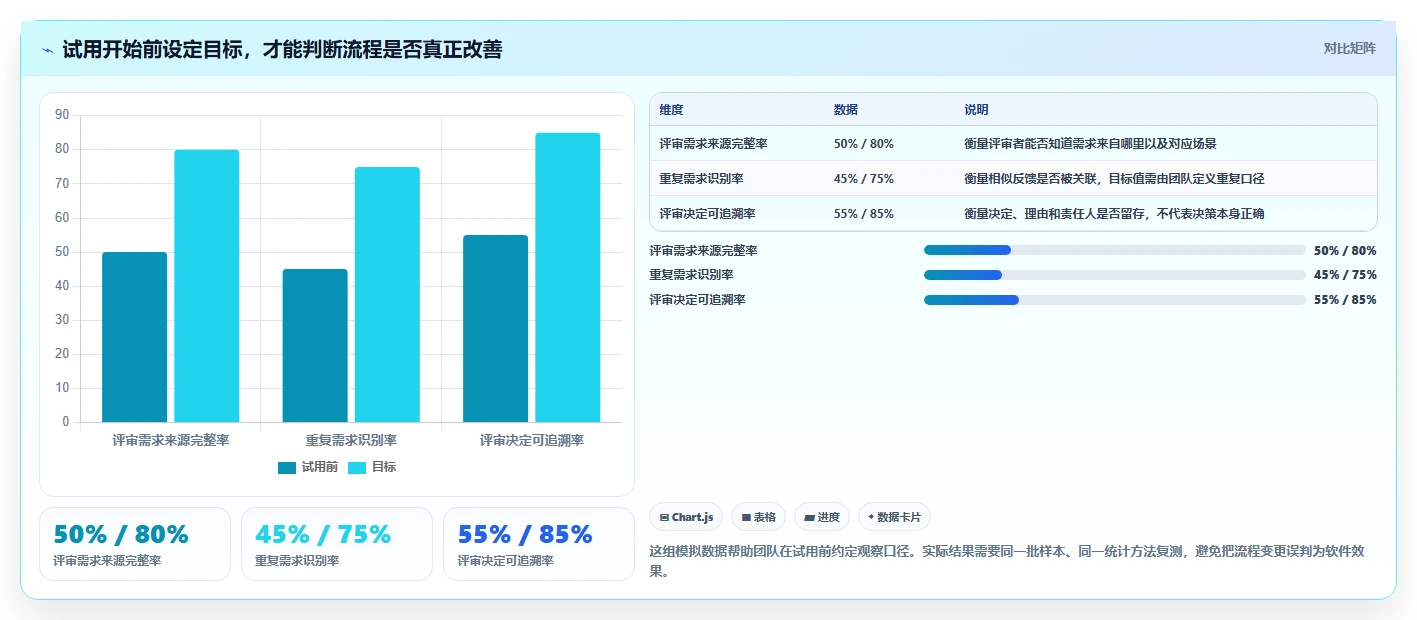The height and width of the screenshot is (620, 1417).
Task: Click the y-axis tick 90
Action: (62, 115)
